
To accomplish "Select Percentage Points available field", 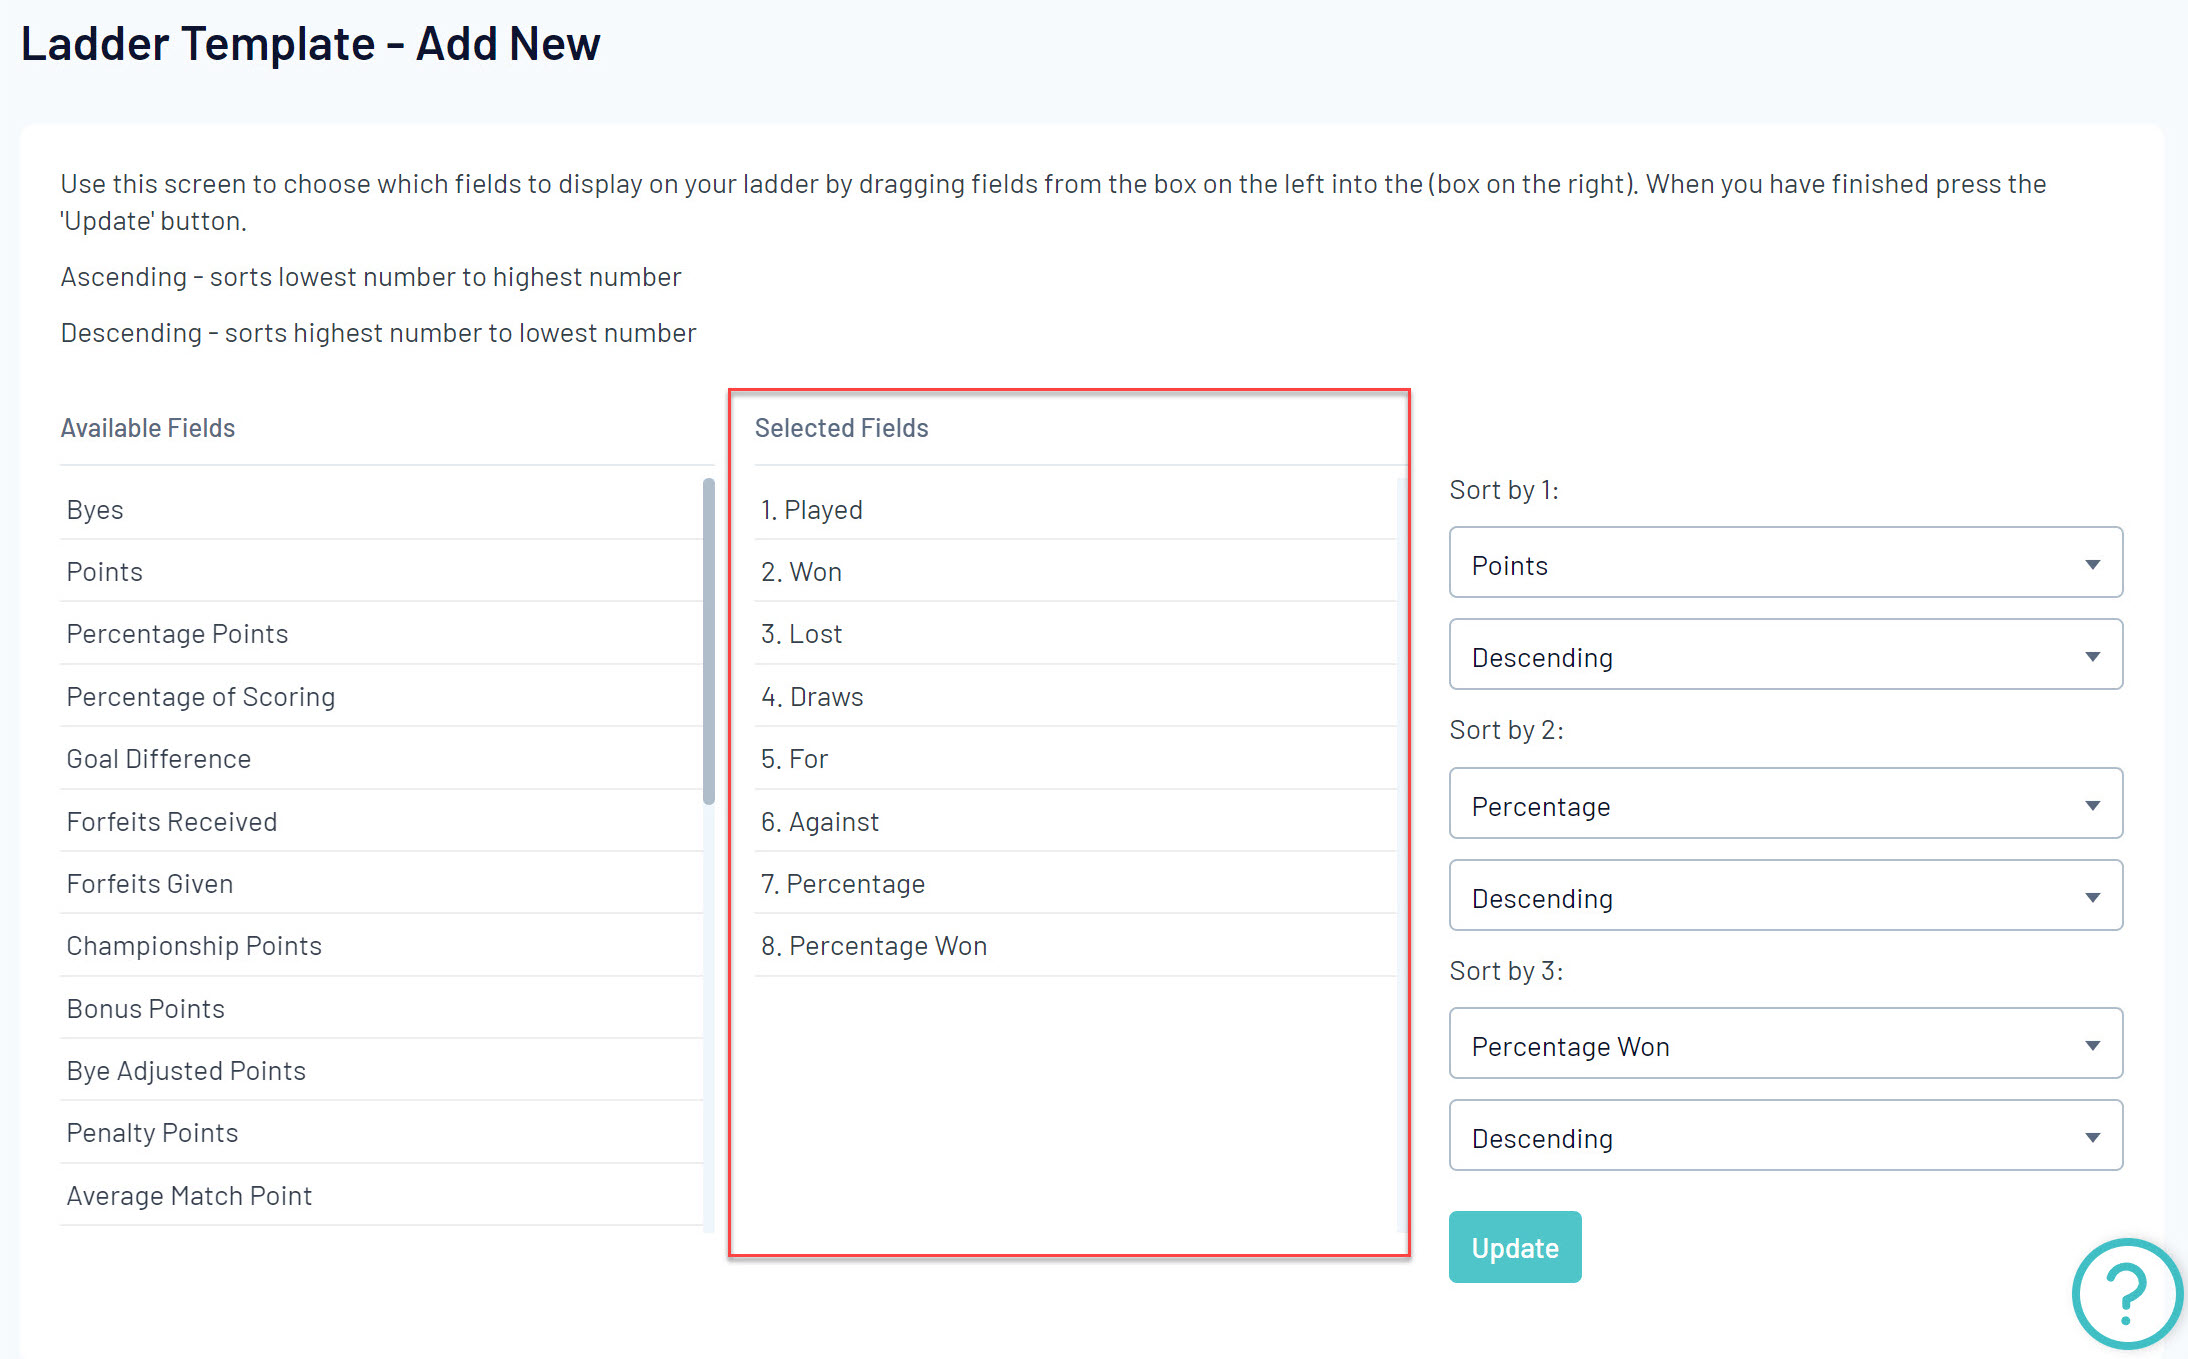I will pos(381,634).
